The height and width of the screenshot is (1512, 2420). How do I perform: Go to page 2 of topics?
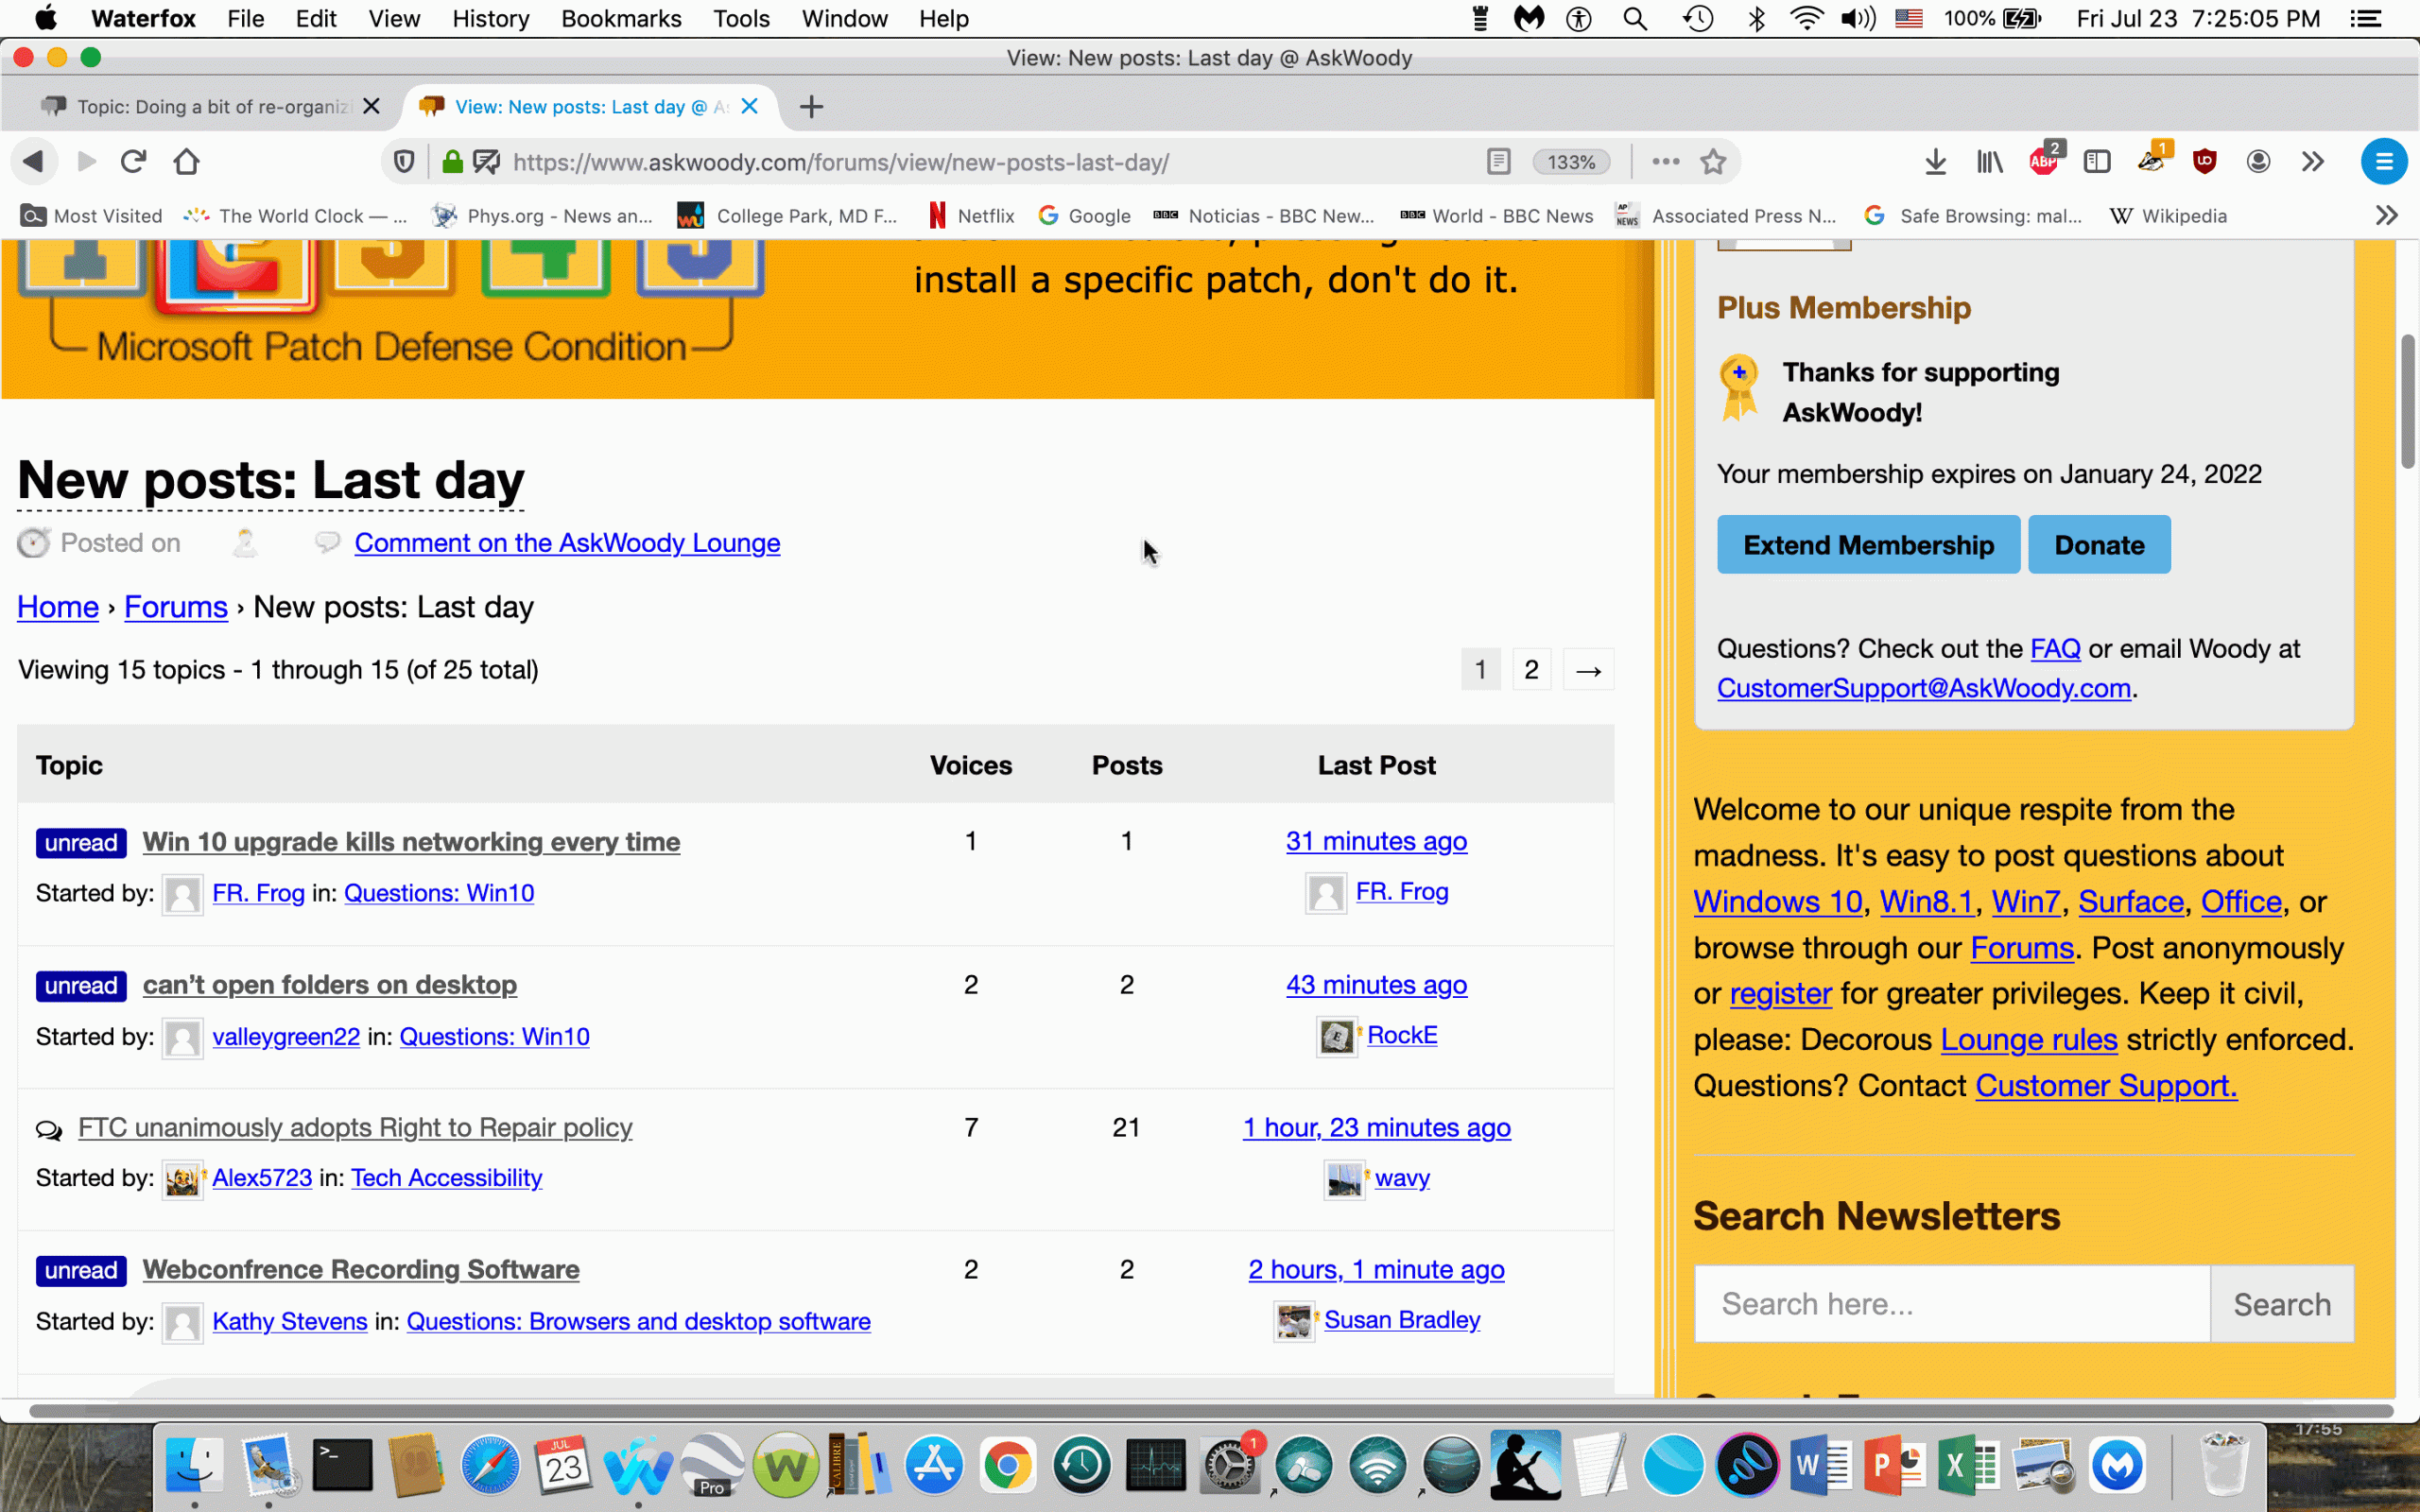pos(1531,670)
